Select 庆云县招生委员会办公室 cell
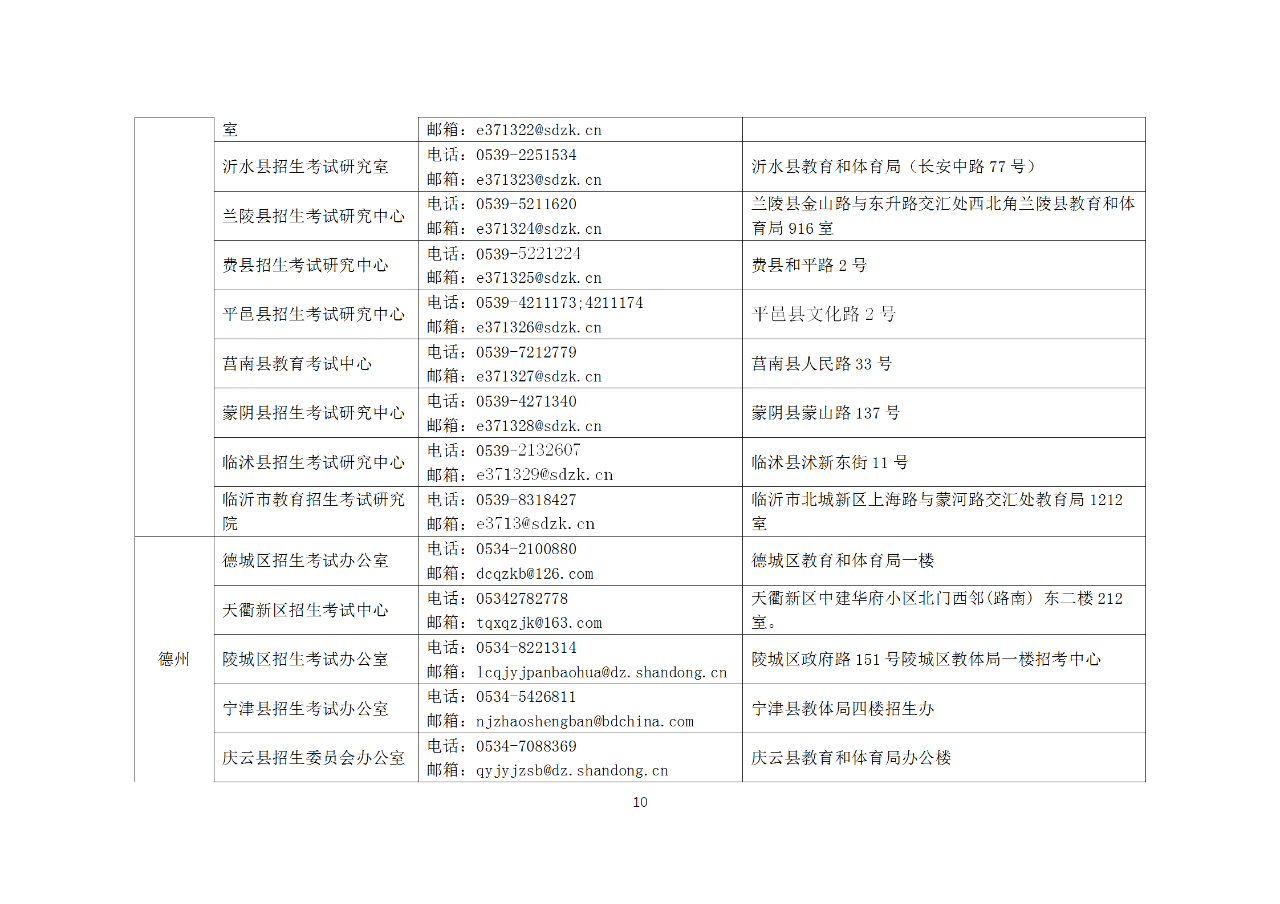Viewport: 1280px width, 904px height. coord(316,758)
